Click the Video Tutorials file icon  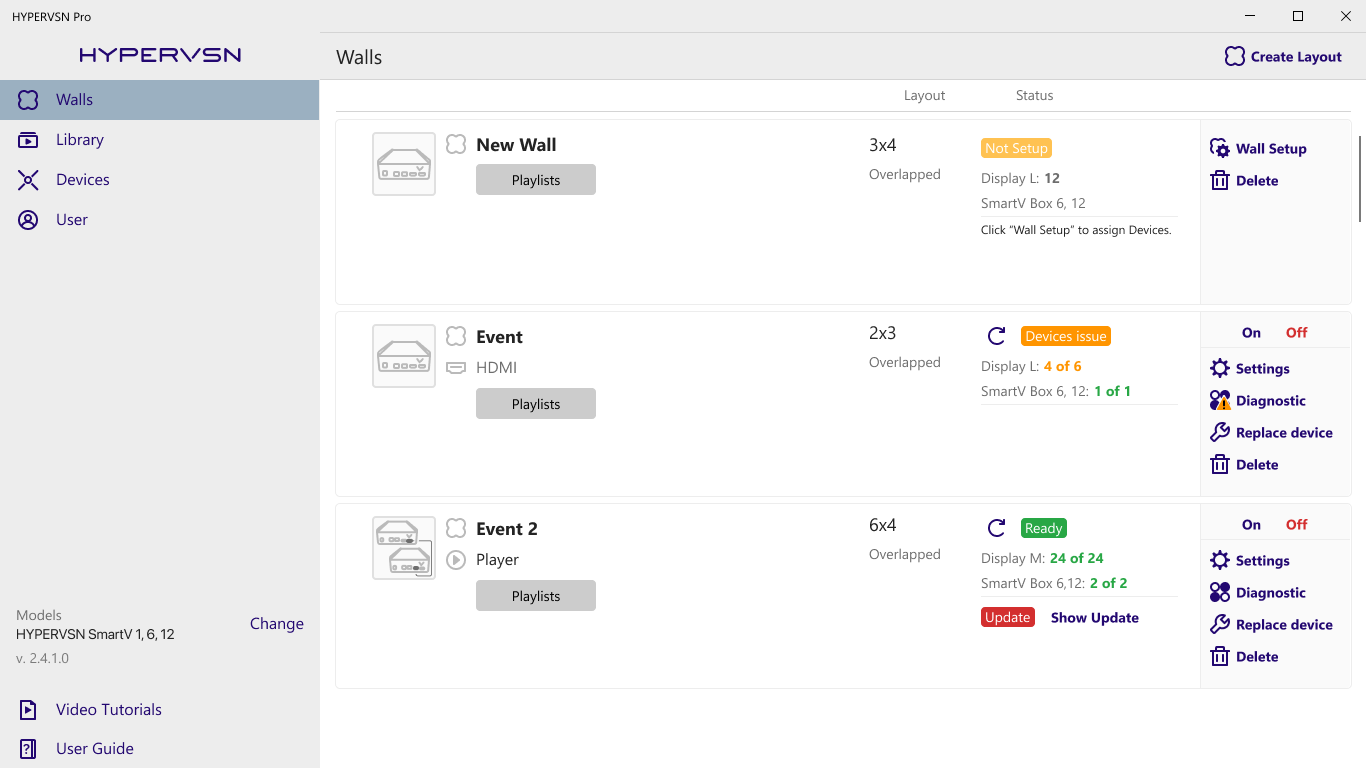[28, 710]
